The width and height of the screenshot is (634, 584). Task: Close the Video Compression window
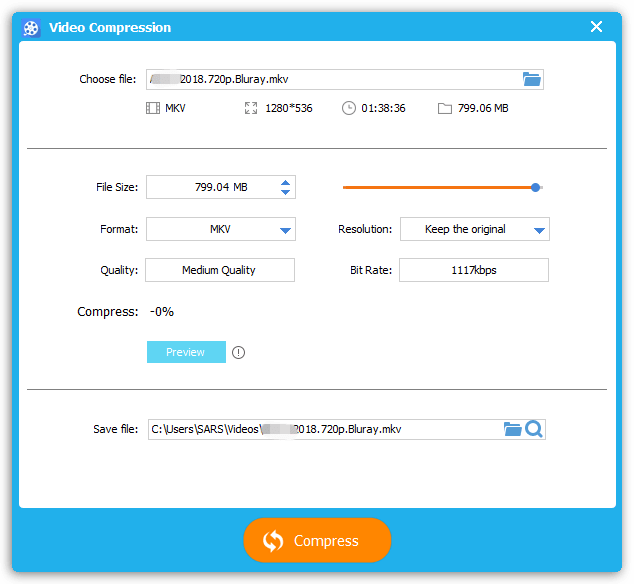pos(596,27)
